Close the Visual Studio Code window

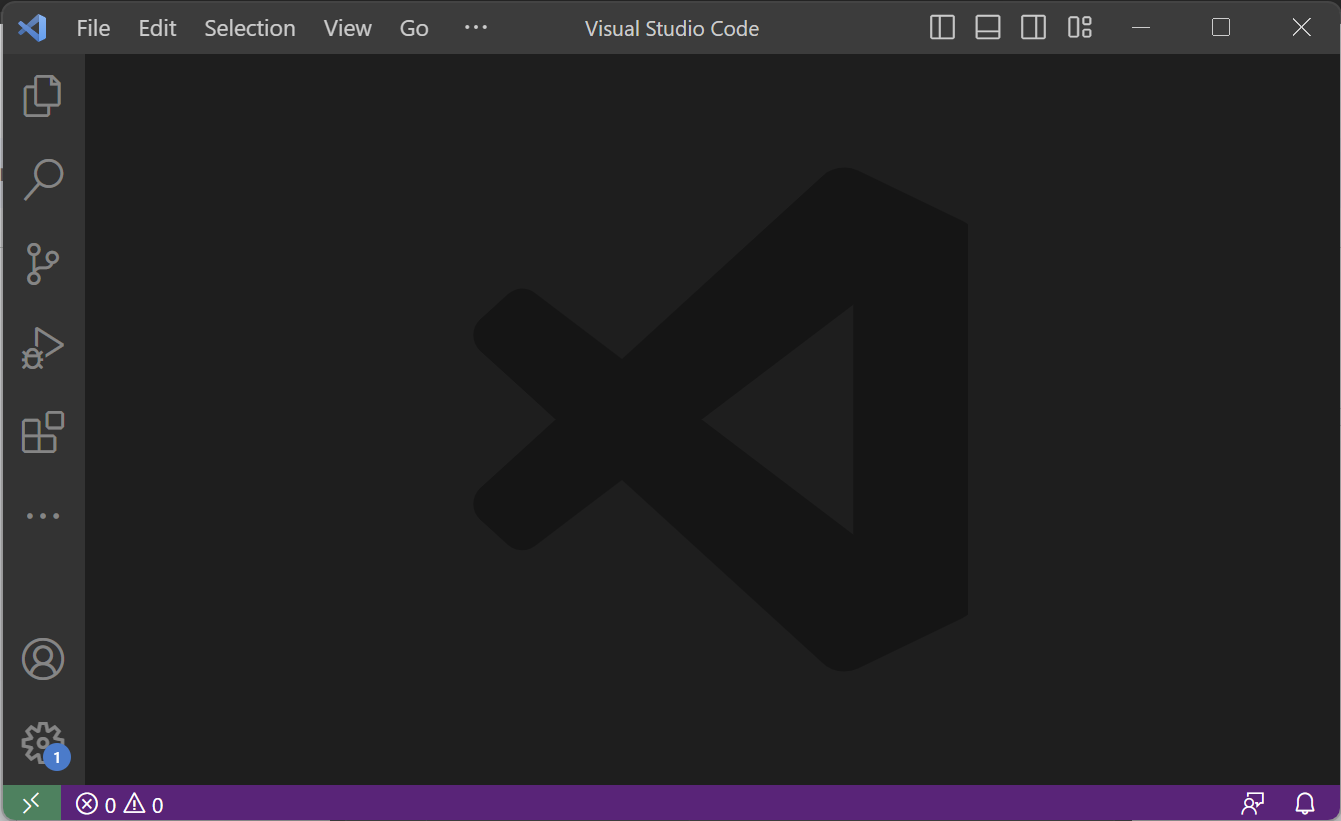pos(1301,28)
